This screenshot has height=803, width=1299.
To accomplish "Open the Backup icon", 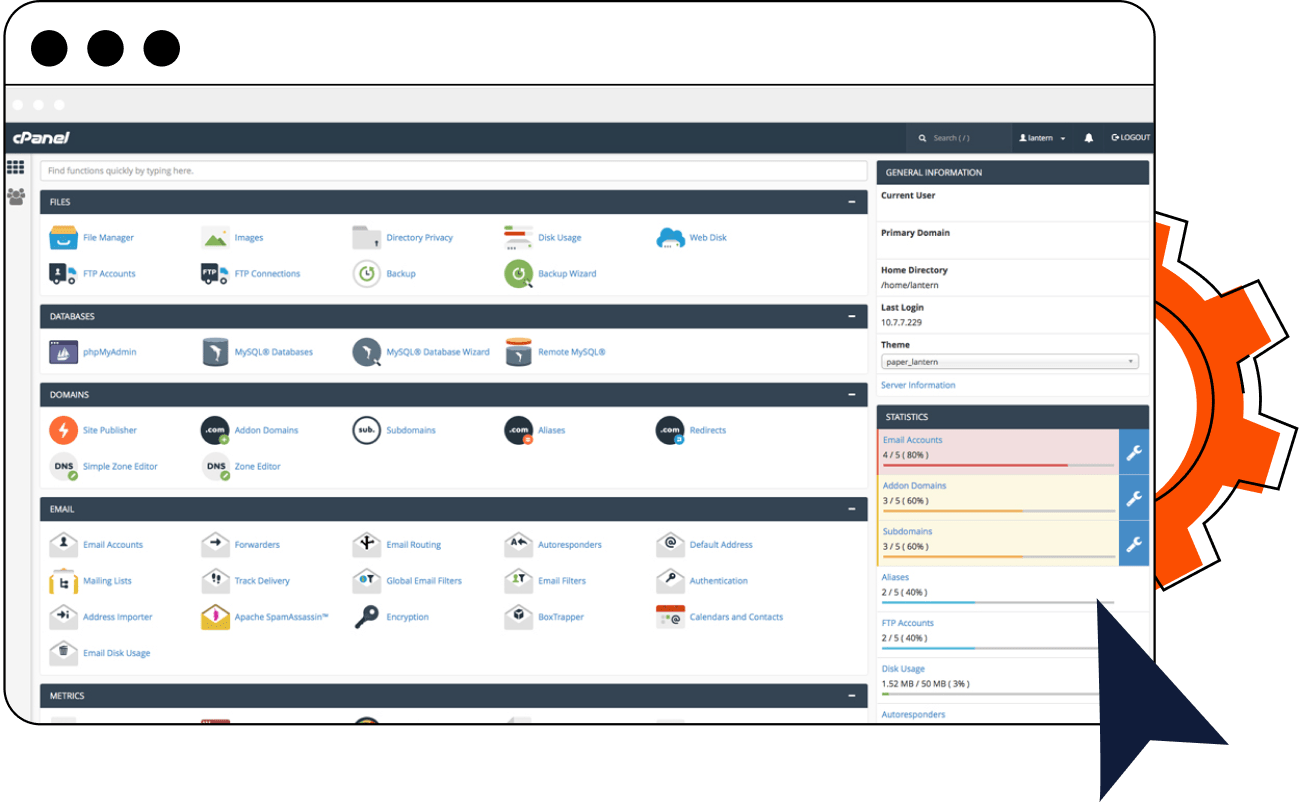I will pos(367,273).
